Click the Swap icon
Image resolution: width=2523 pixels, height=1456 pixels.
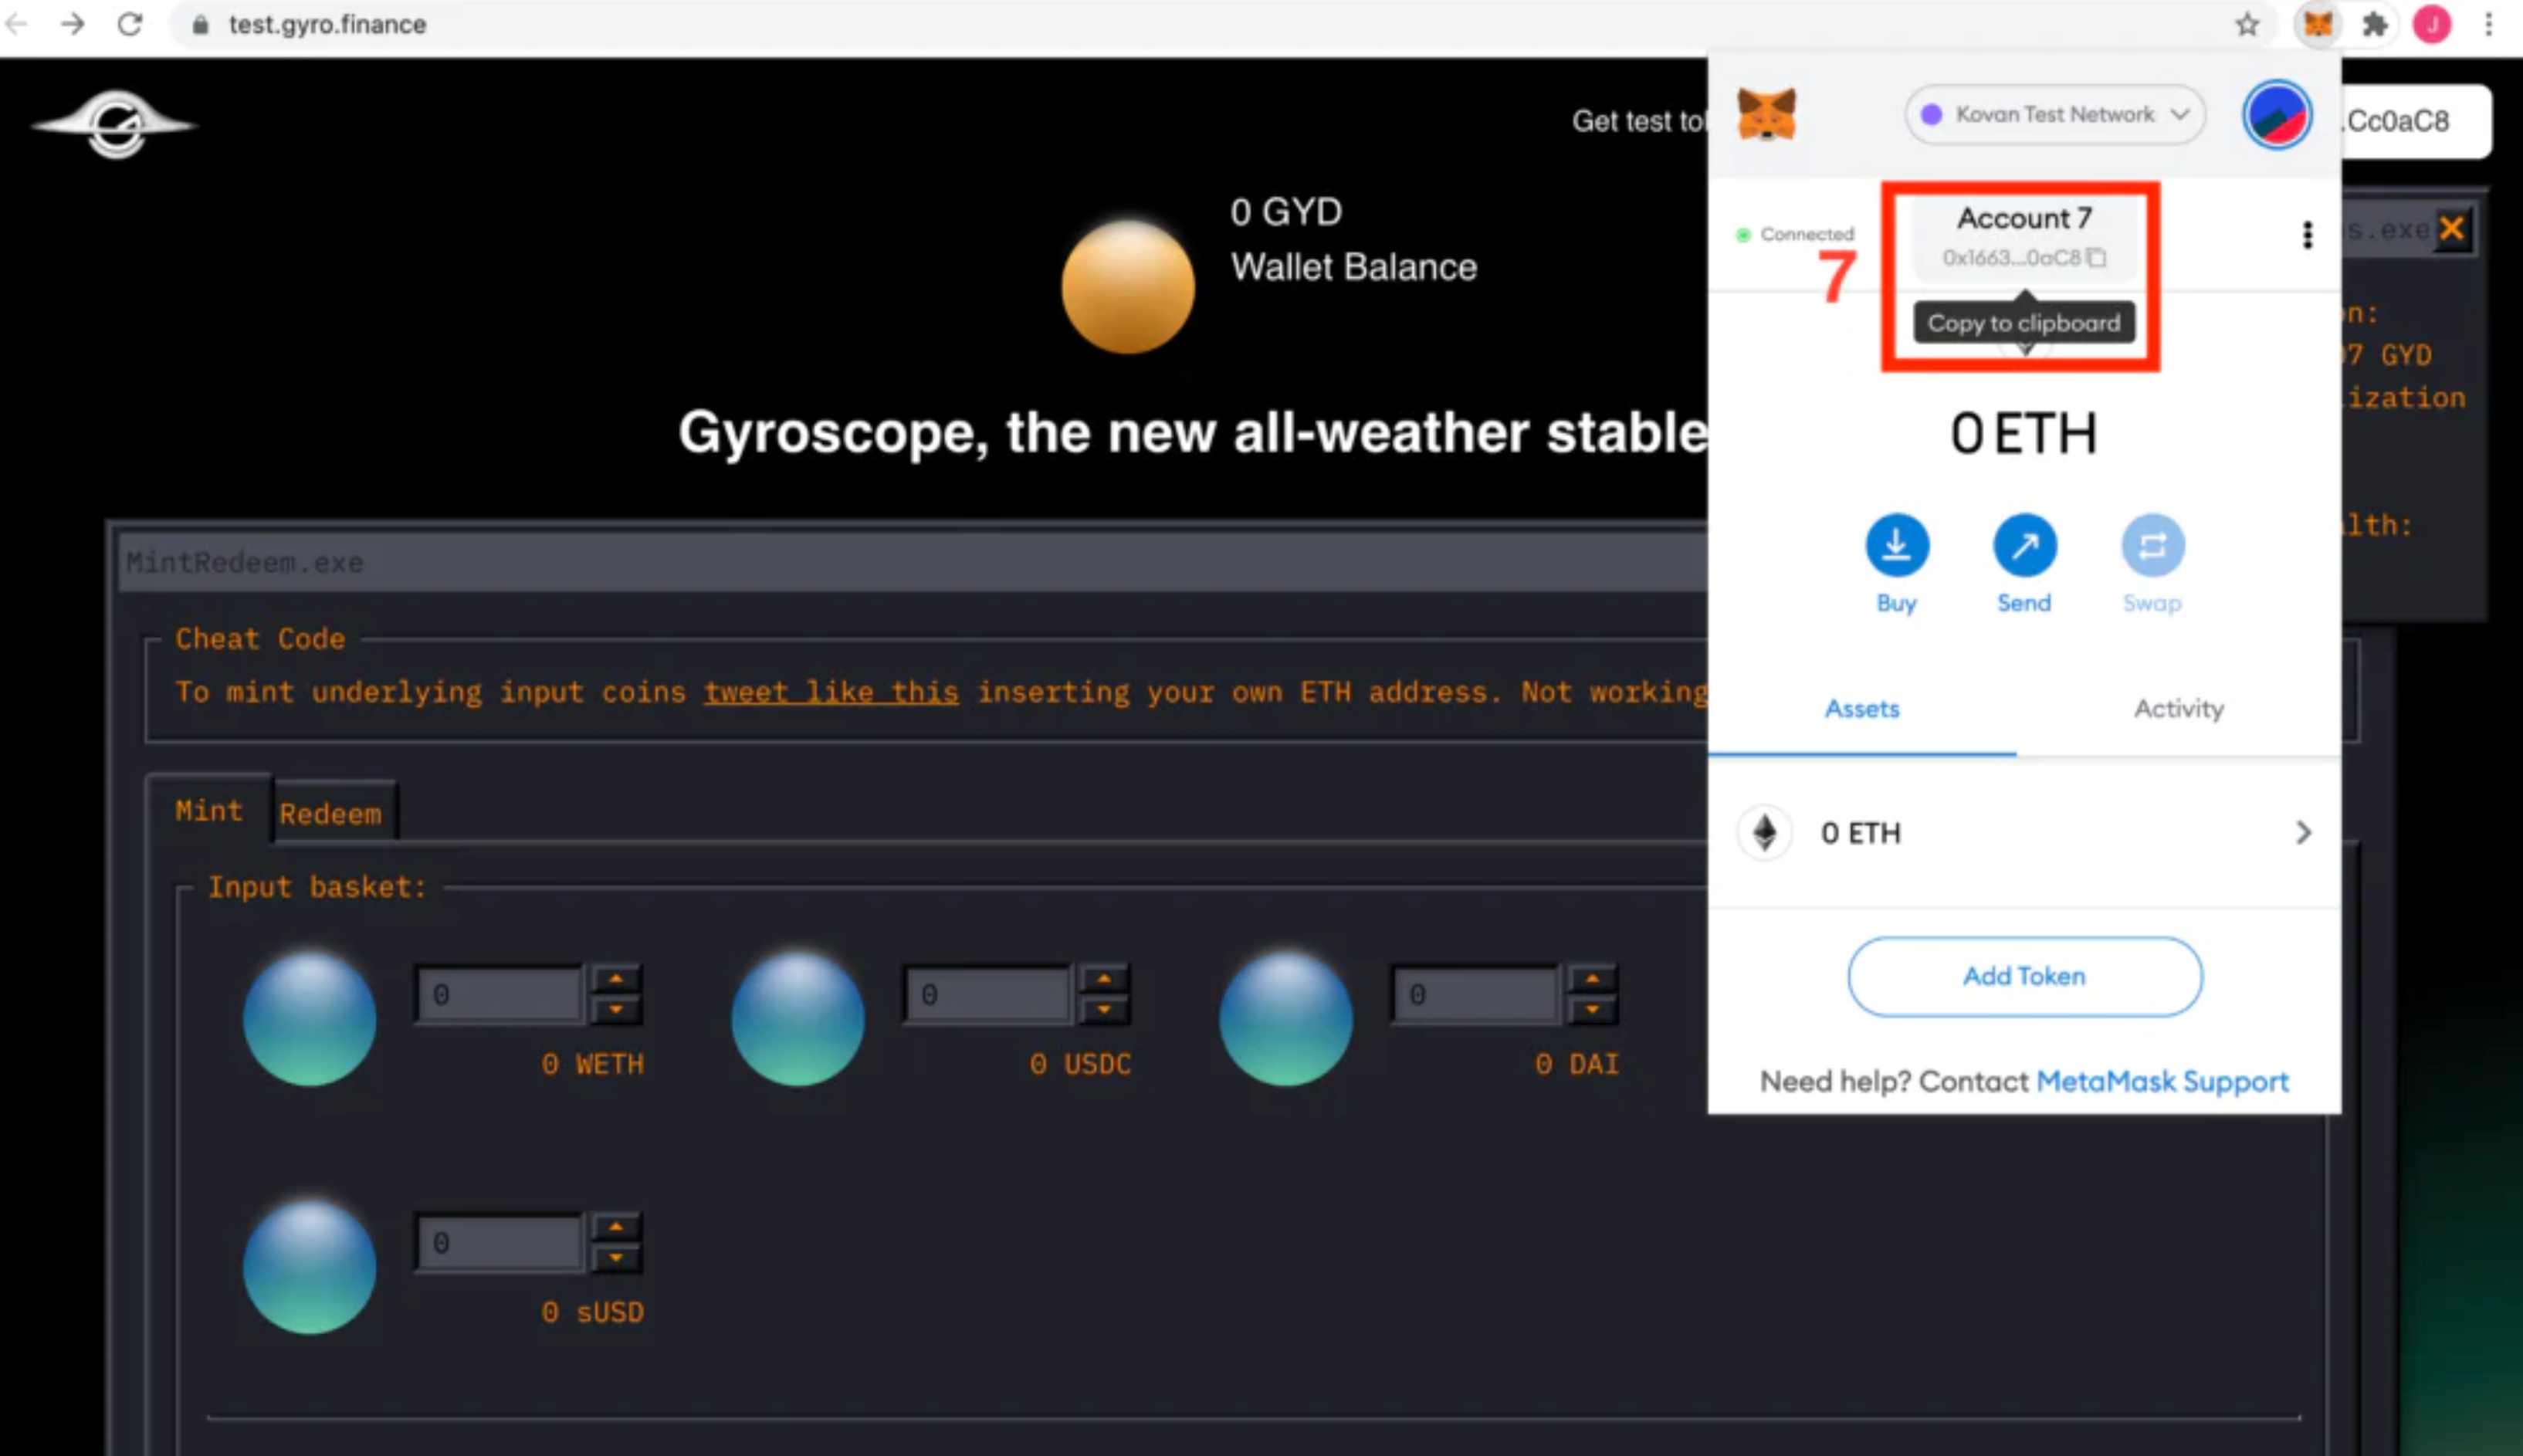click(2152, 545)
